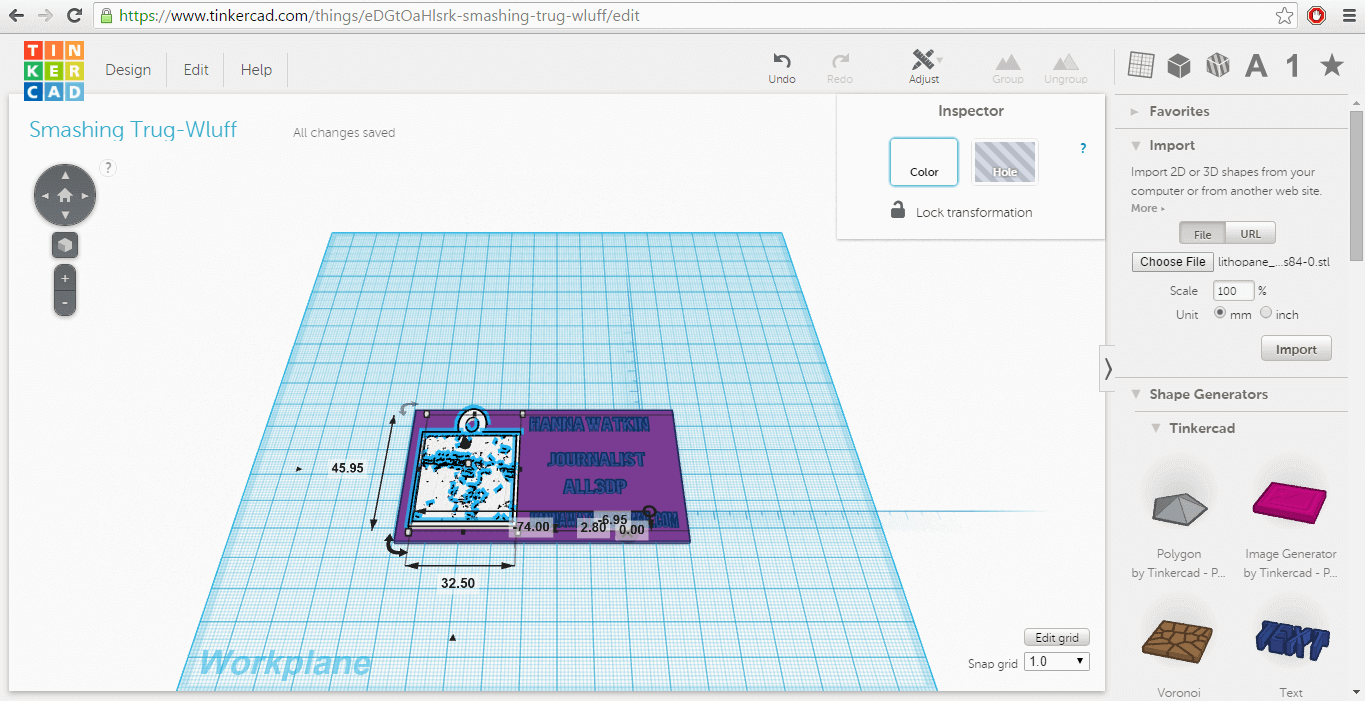The width and height of the screenshot is (1365, 701).
Task: Select the mm unit radio button
Action: pos(1220,313)
